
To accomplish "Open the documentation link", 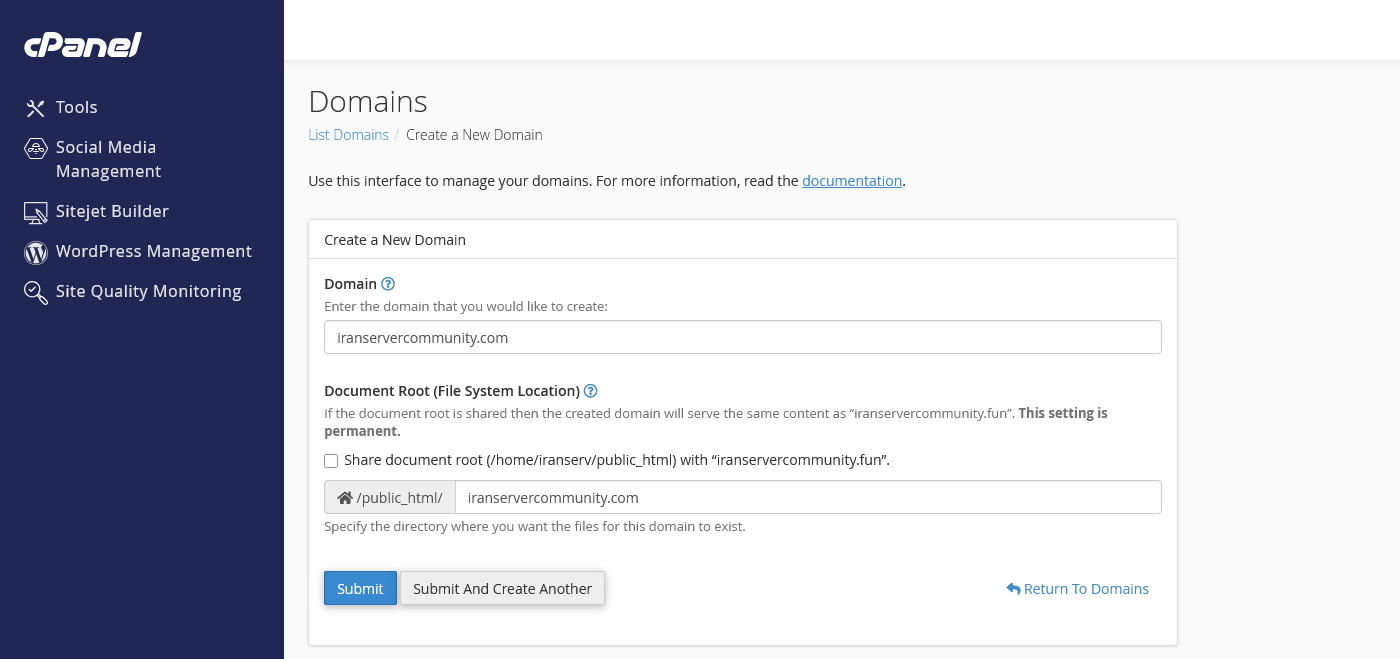I will coord(852,181).
